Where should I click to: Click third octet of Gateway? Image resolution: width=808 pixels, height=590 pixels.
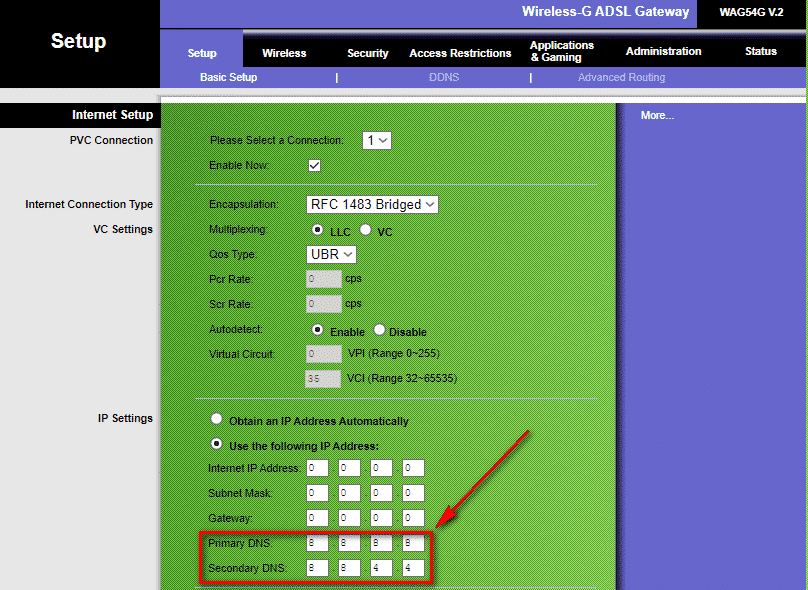tap(381, 518)
